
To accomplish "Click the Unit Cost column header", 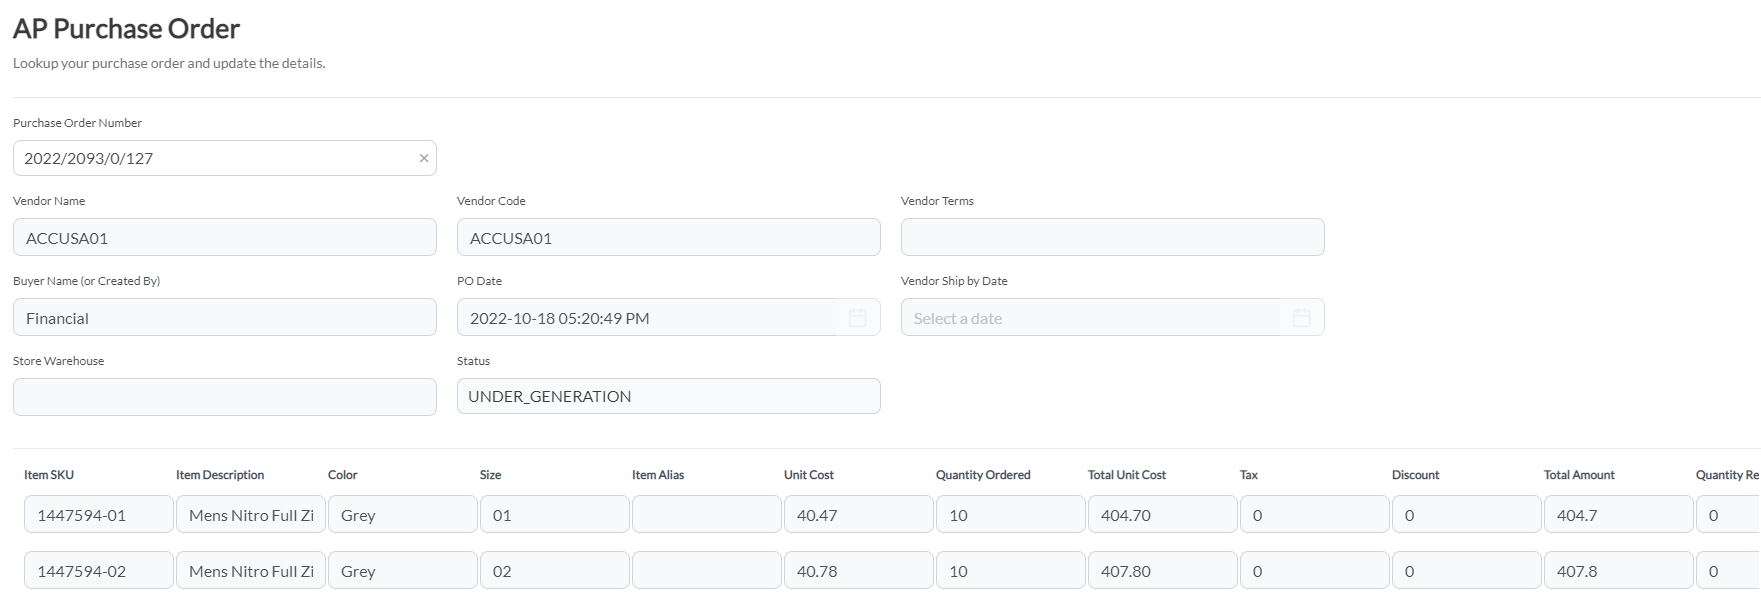I will 809,475.
